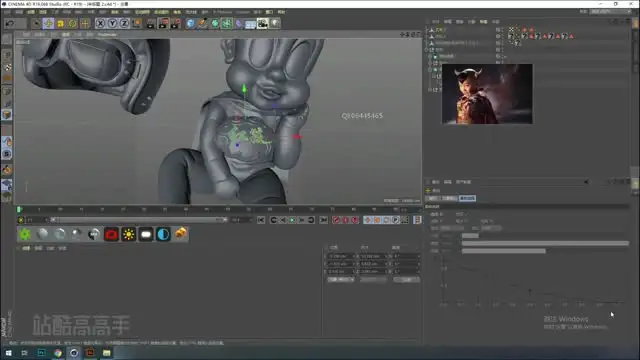Click the current frame input field
Image resolution: width=640 pixels, height=360 pixels.
pyautogui.click(x=36, y=220)
